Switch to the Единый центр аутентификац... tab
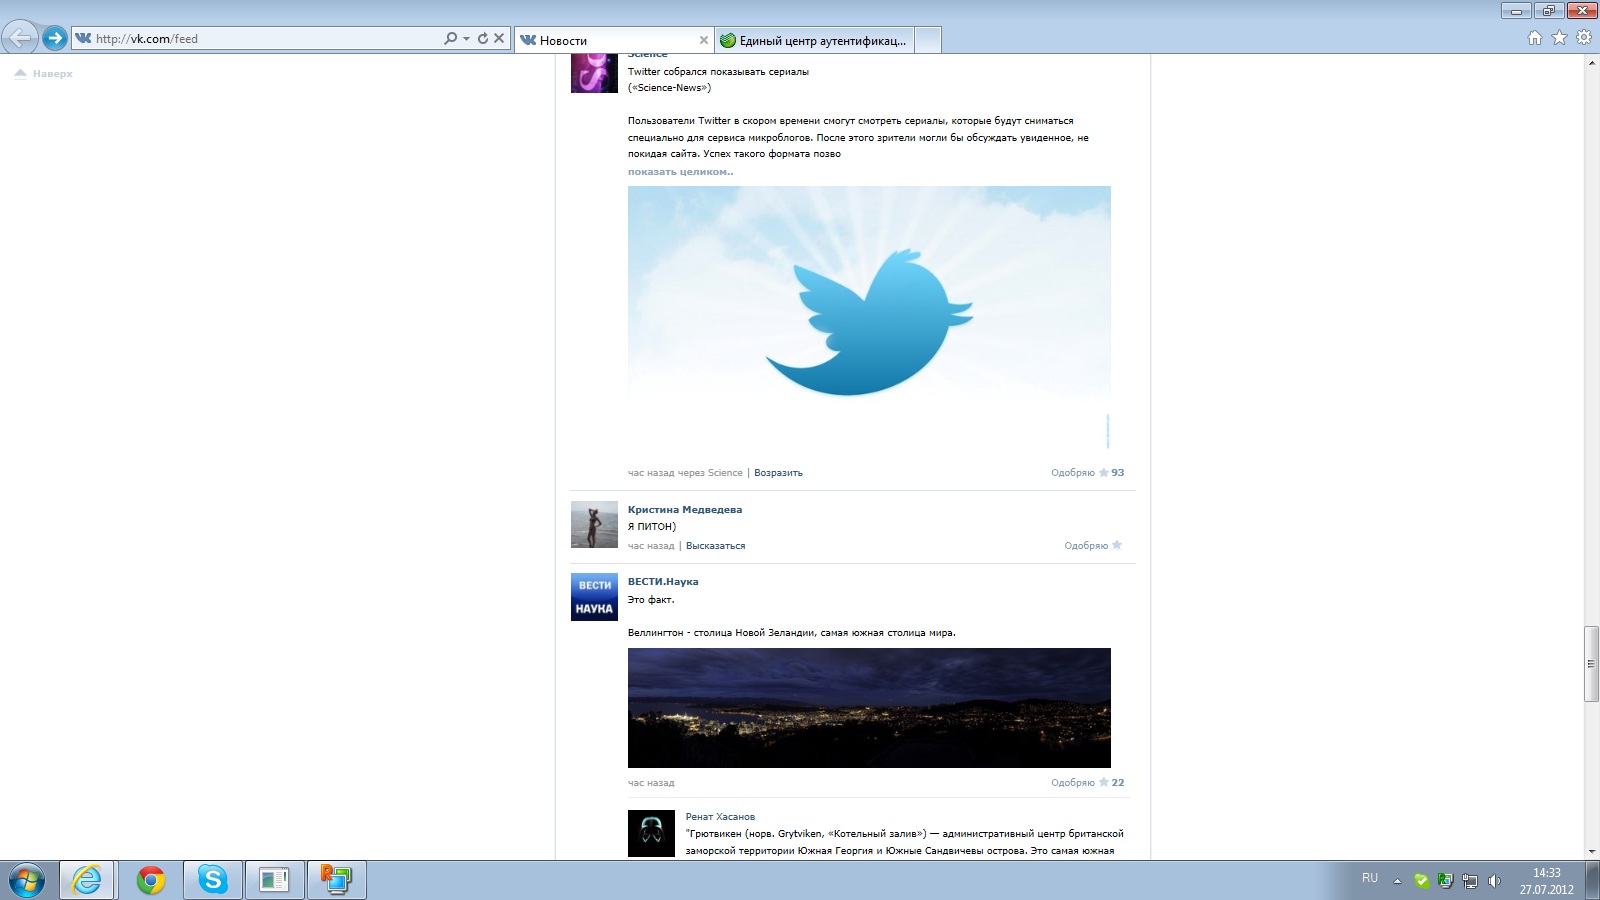Viewport: 1600px width, 900px height. click(814, 40)
